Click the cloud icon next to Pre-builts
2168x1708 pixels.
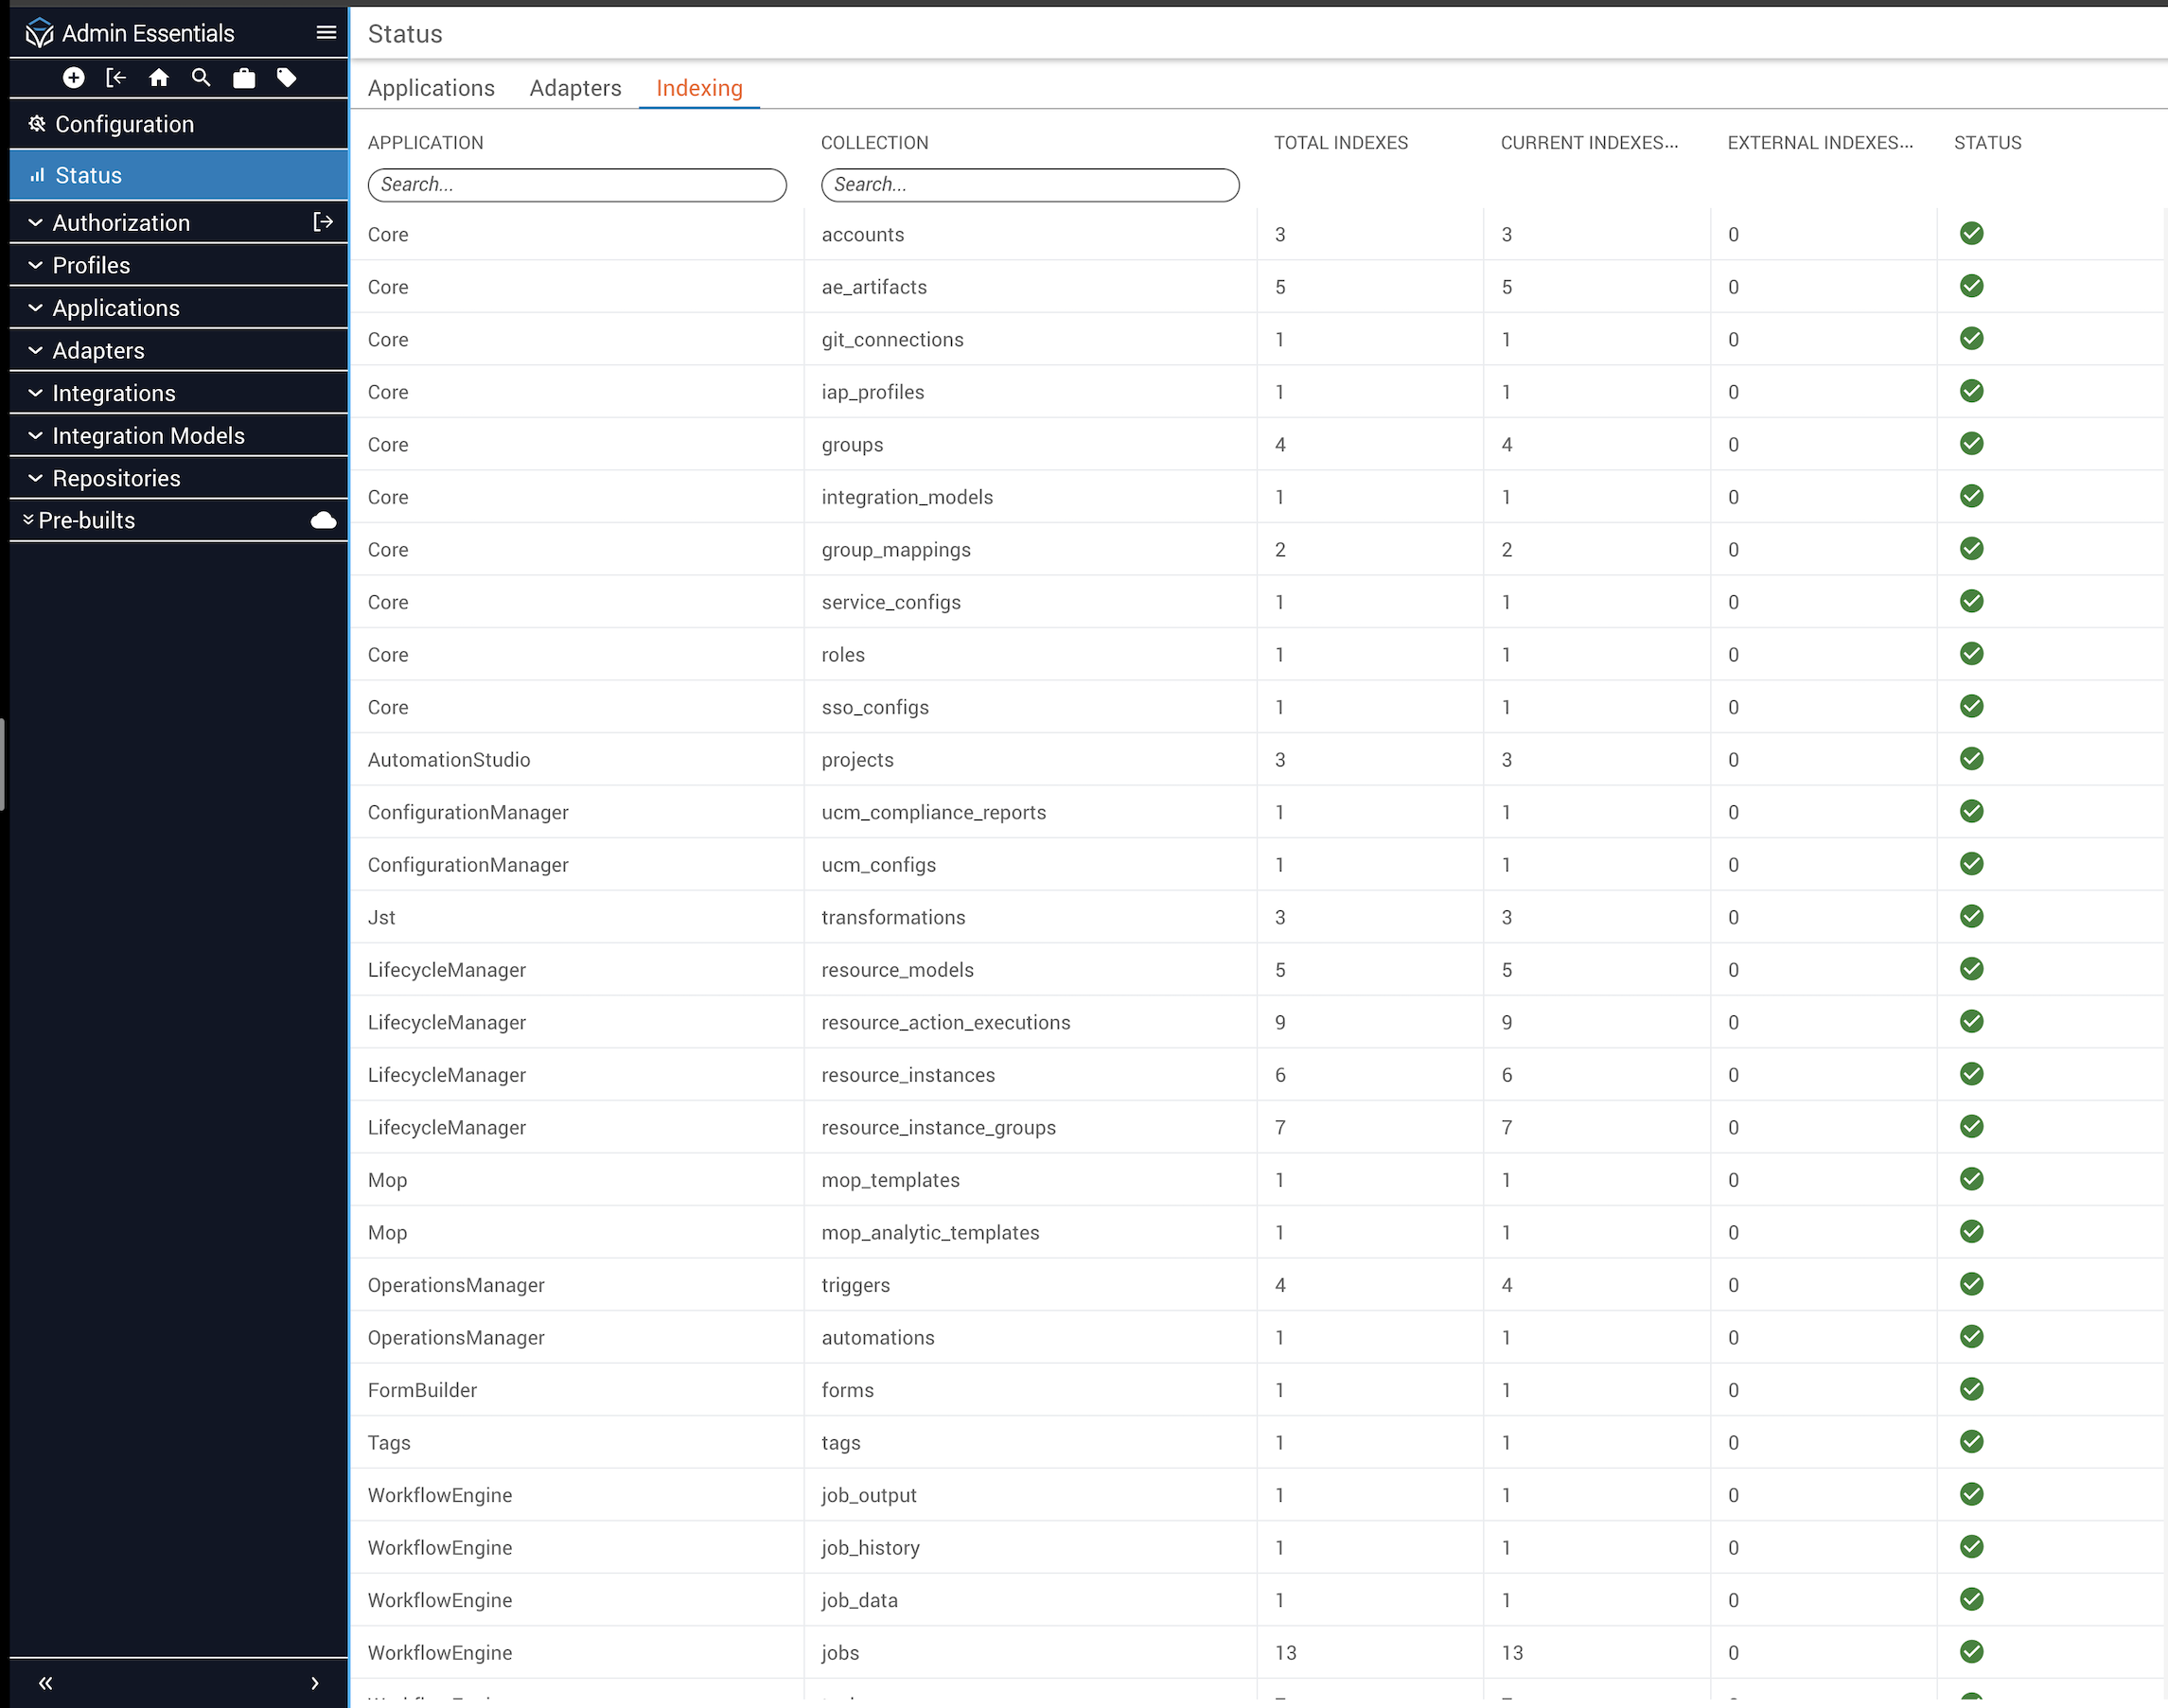[x=323, y=520]
